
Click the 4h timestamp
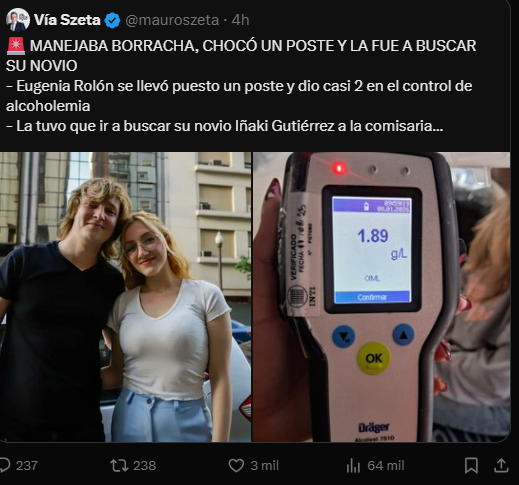click(x=240, y=20)
